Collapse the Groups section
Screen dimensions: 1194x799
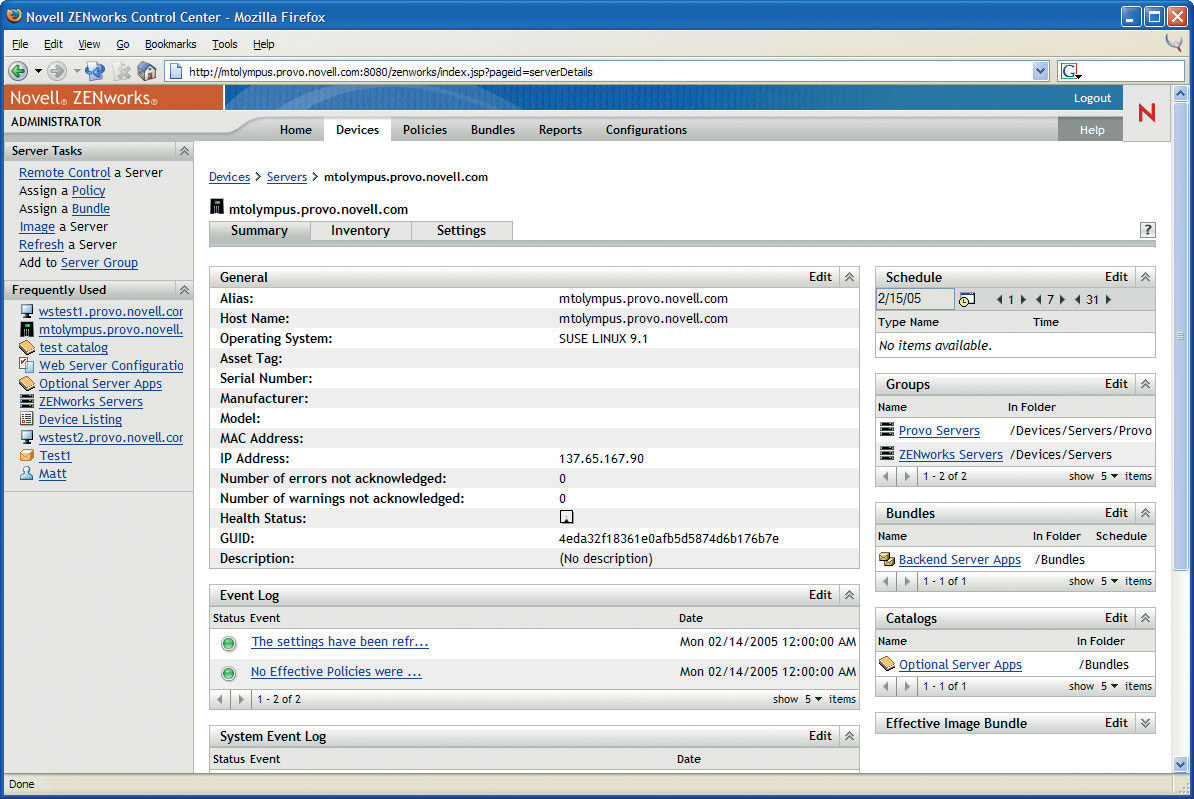[x=1145, y=384]
